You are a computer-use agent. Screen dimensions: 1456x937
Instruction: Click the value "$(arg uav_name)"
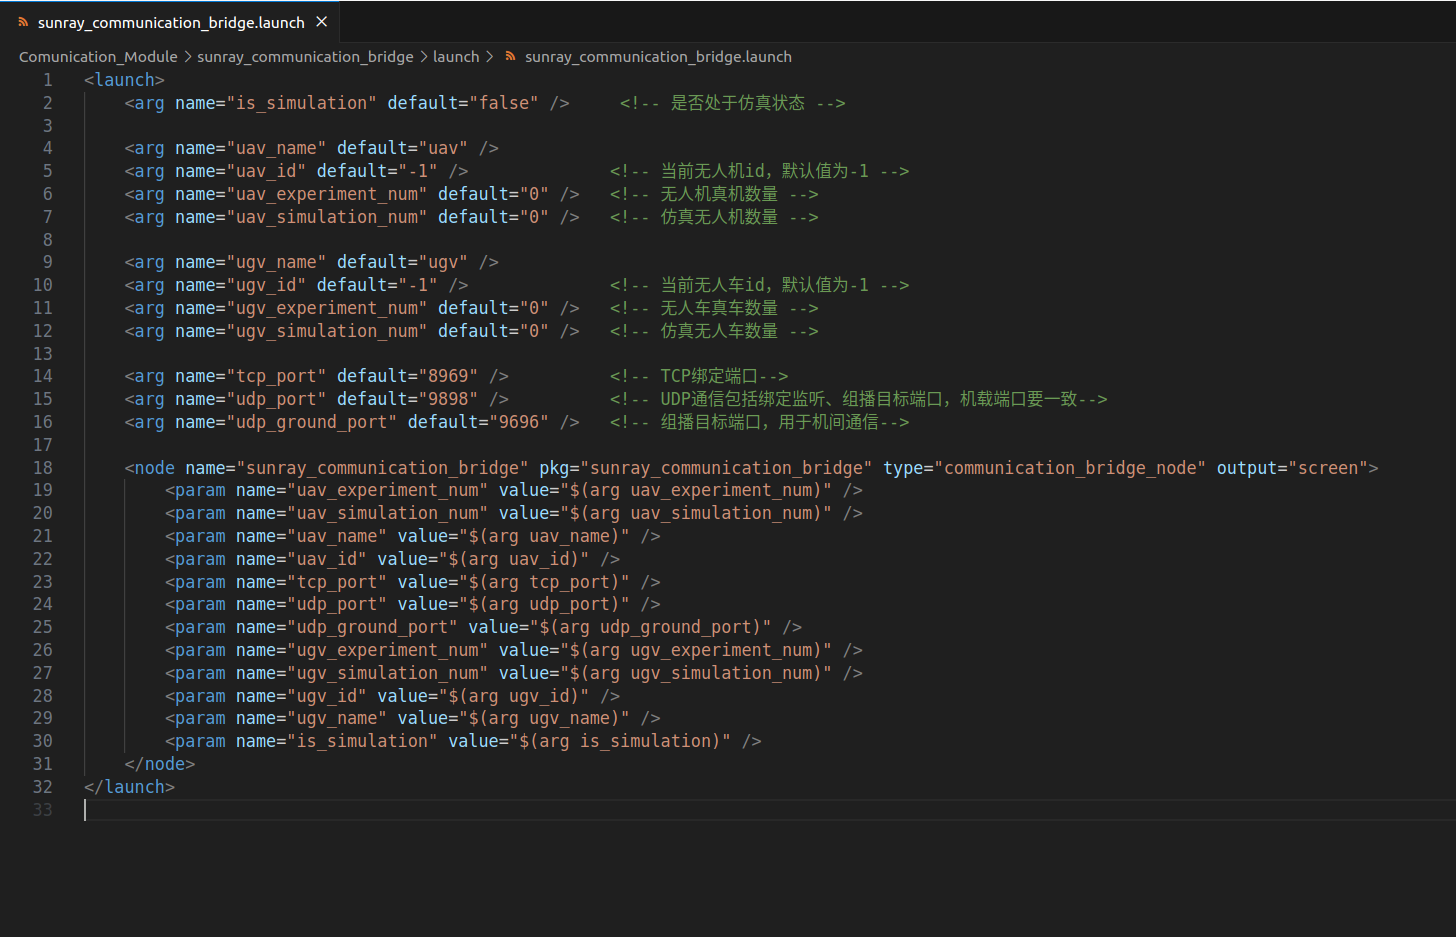pyautogui.click(x=545, y=536)
